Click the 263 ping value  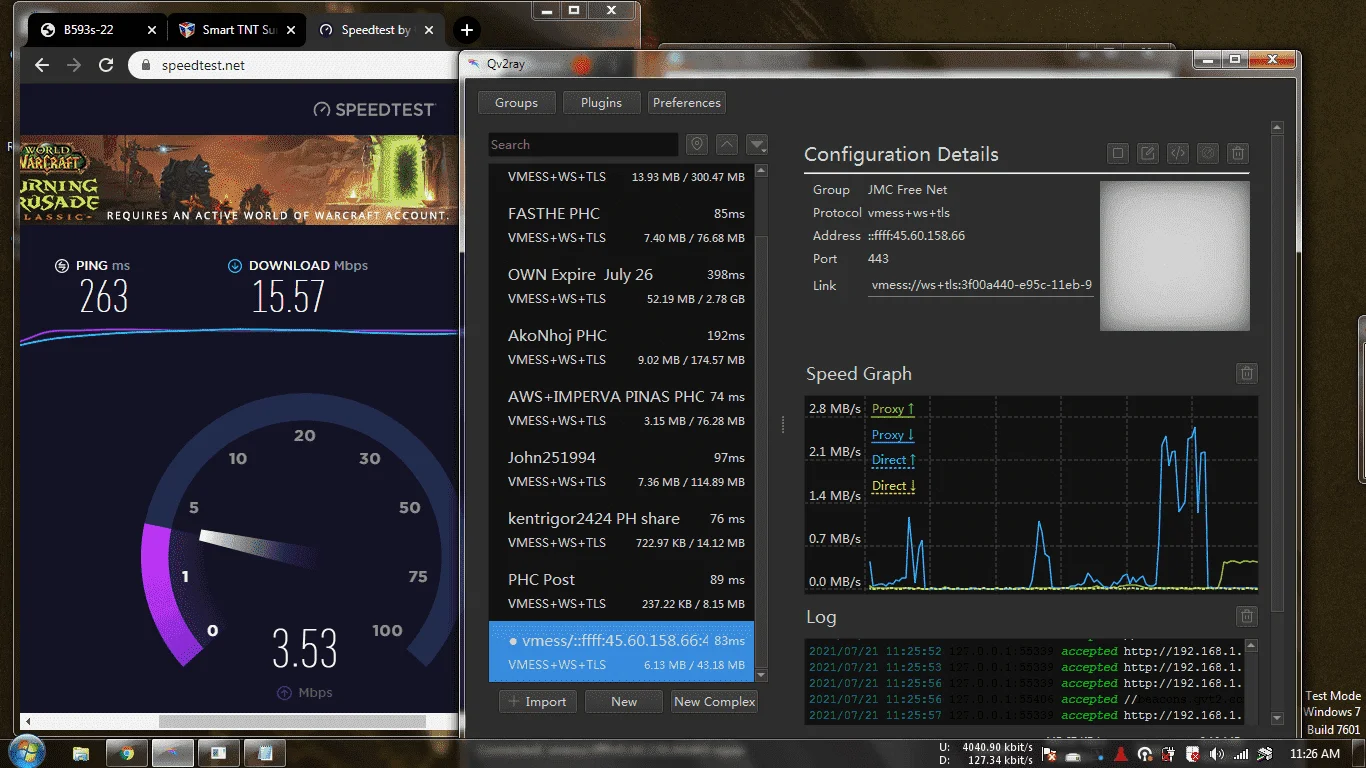(104, 297)
